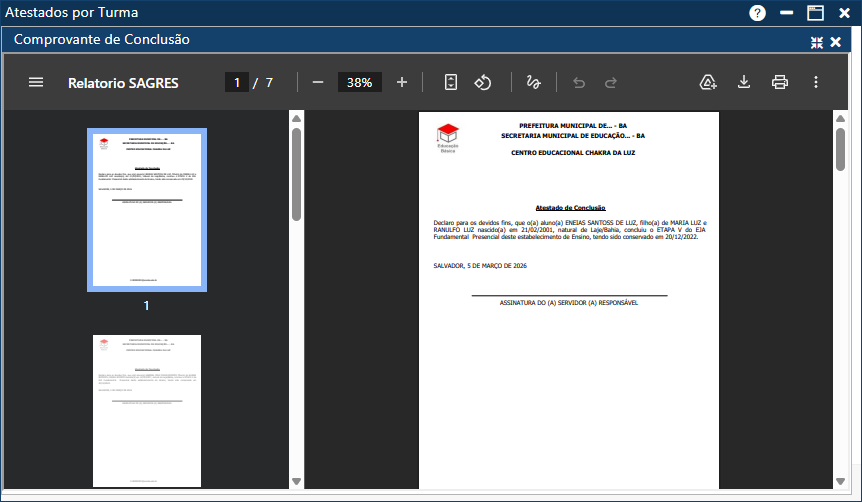Viewport: 862px width, 502px height.
Task: Restore the Comprovante de Conclusão panel size
Action: coord(817,41)
